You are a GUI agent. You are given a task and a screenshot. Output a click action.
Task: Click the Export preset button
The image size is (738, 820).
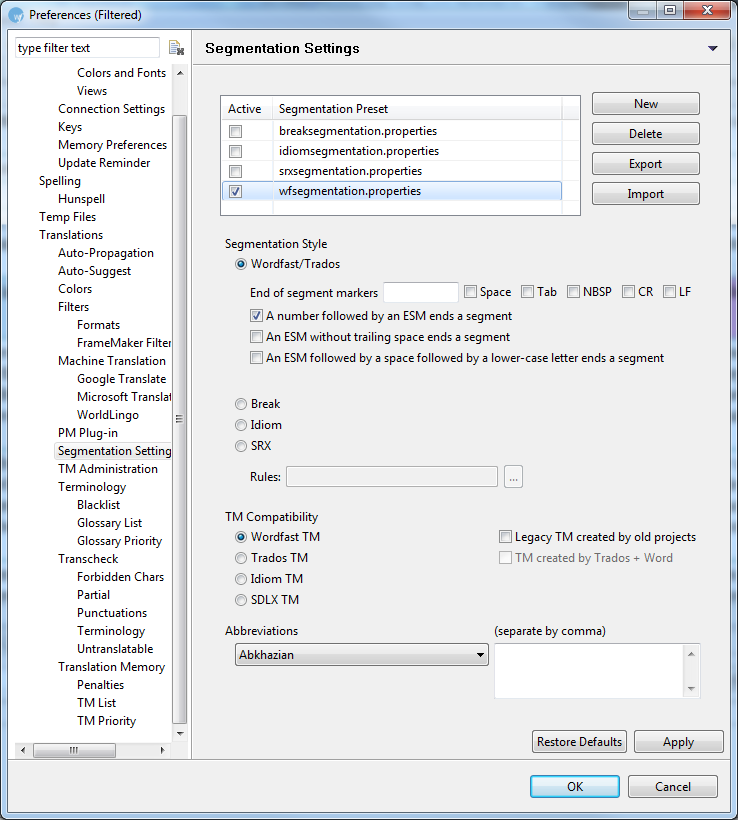[645, 164]
